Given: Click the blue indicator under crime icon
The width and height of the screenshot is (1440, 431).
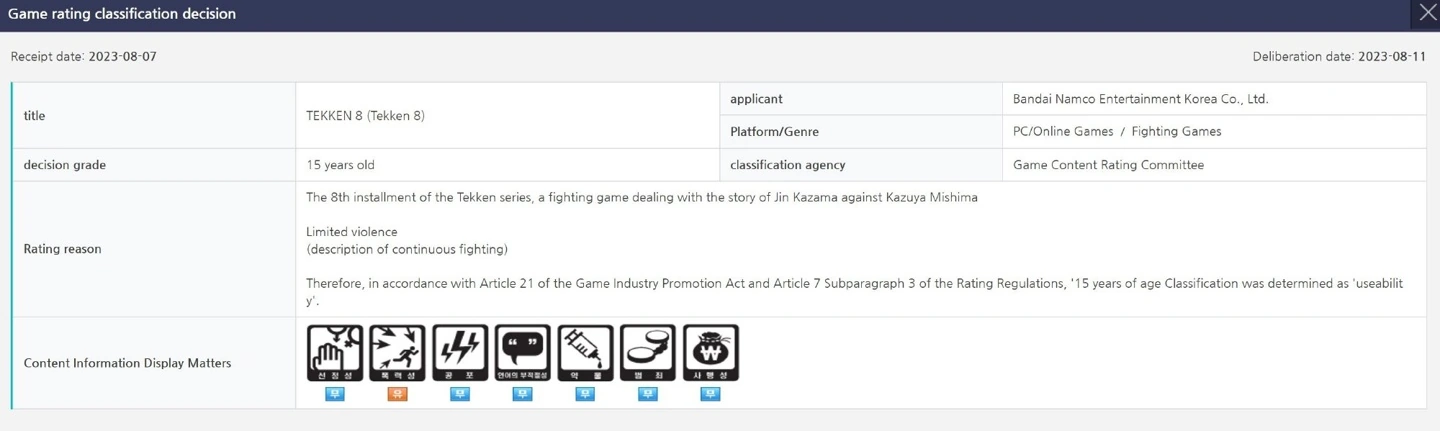Looking at the screenshot, I should 648,394.
